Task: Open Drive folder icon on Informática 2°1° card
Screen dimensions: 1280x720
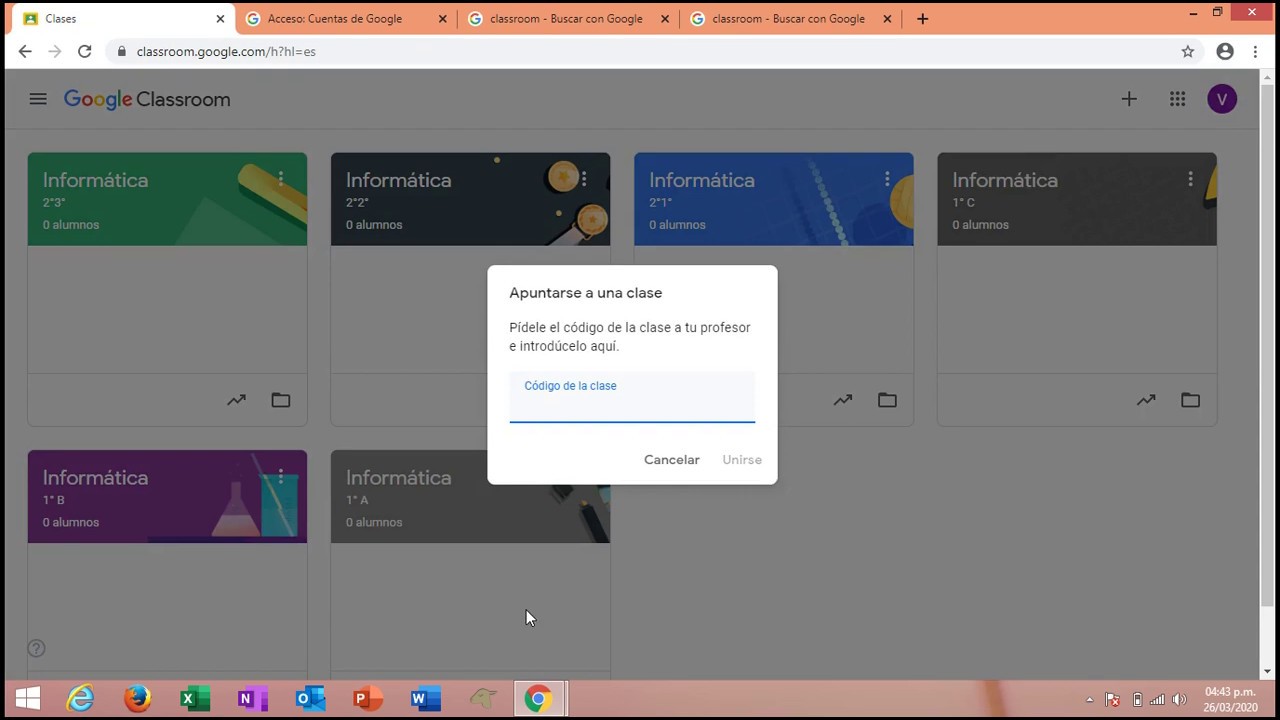Action: pyautogui.click(x=887, y=400)
